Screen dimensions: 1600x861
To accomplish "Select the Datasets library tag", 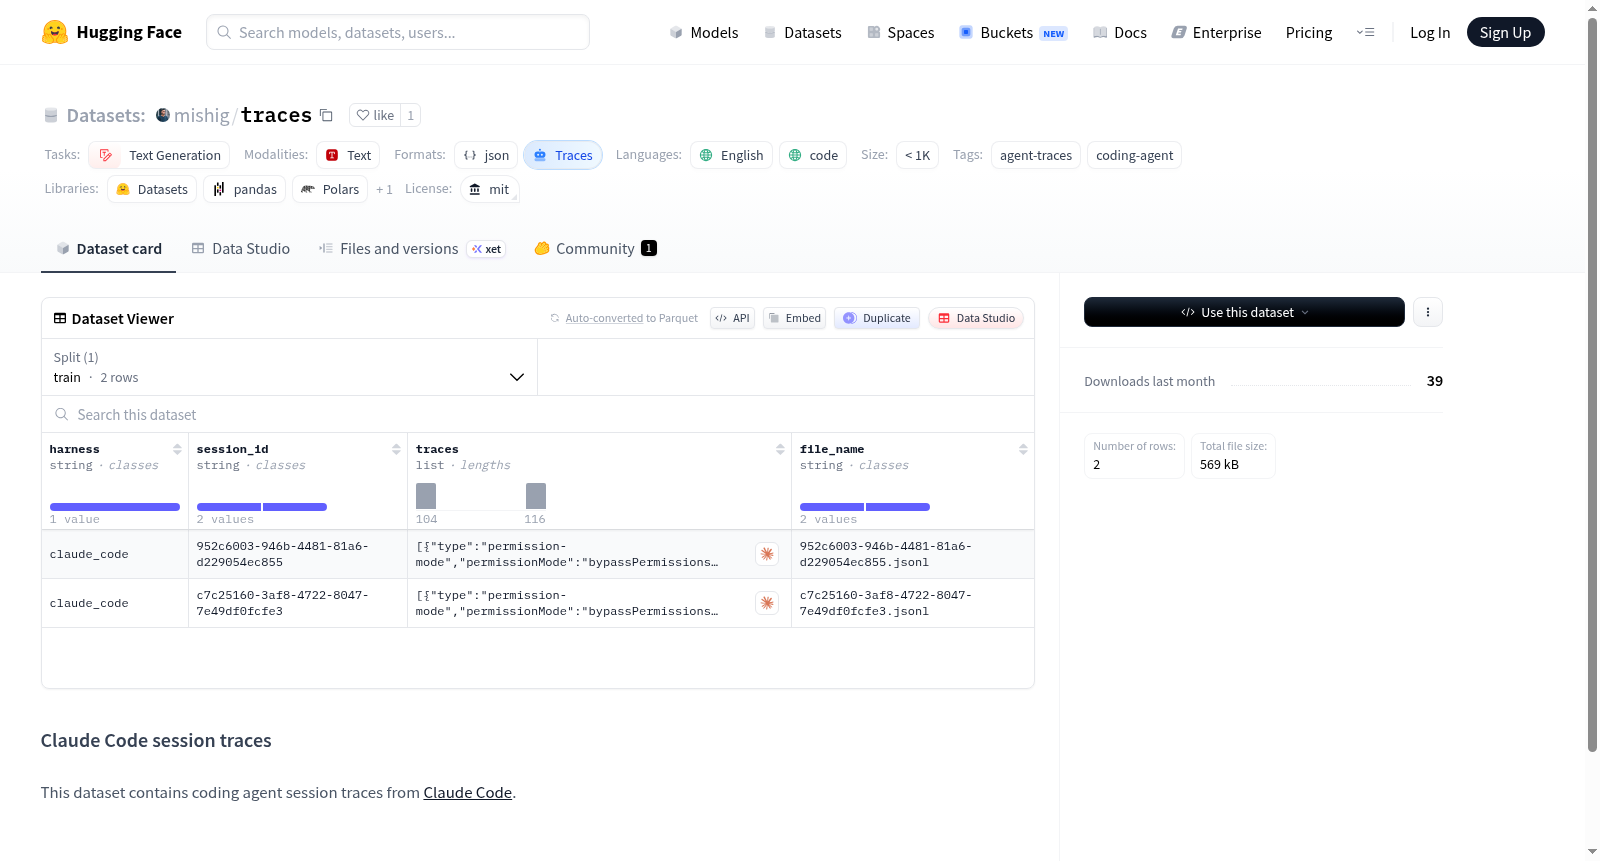I will click(152, 189).
